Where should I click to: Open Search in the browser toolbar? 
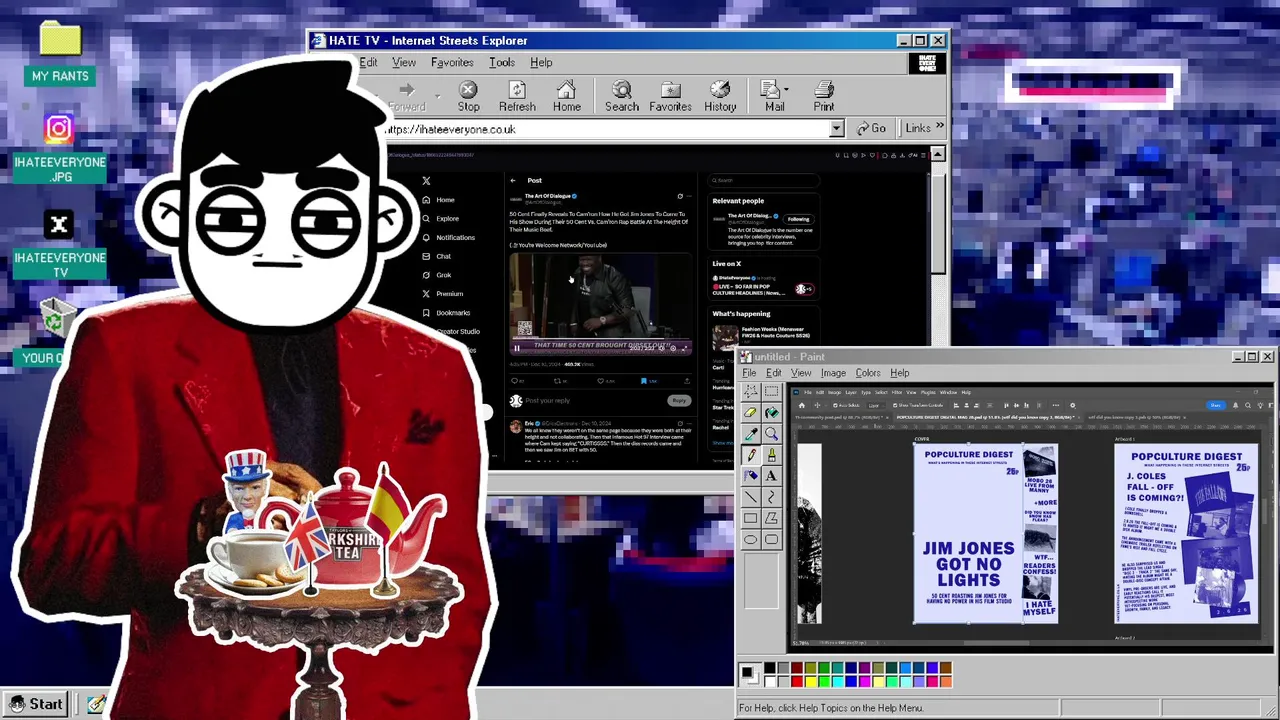click(x=621, y=96)
